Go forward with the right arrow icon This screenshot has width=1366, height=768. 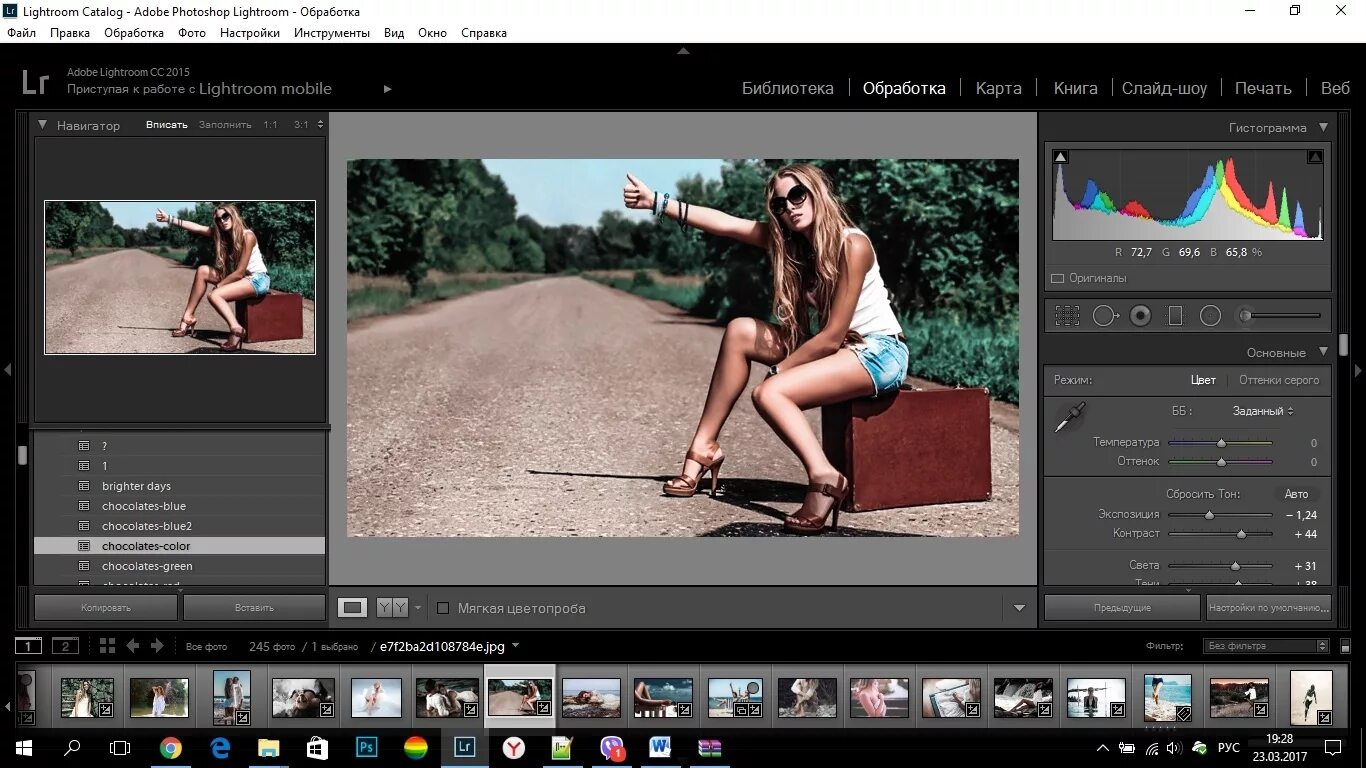point(157,646)
